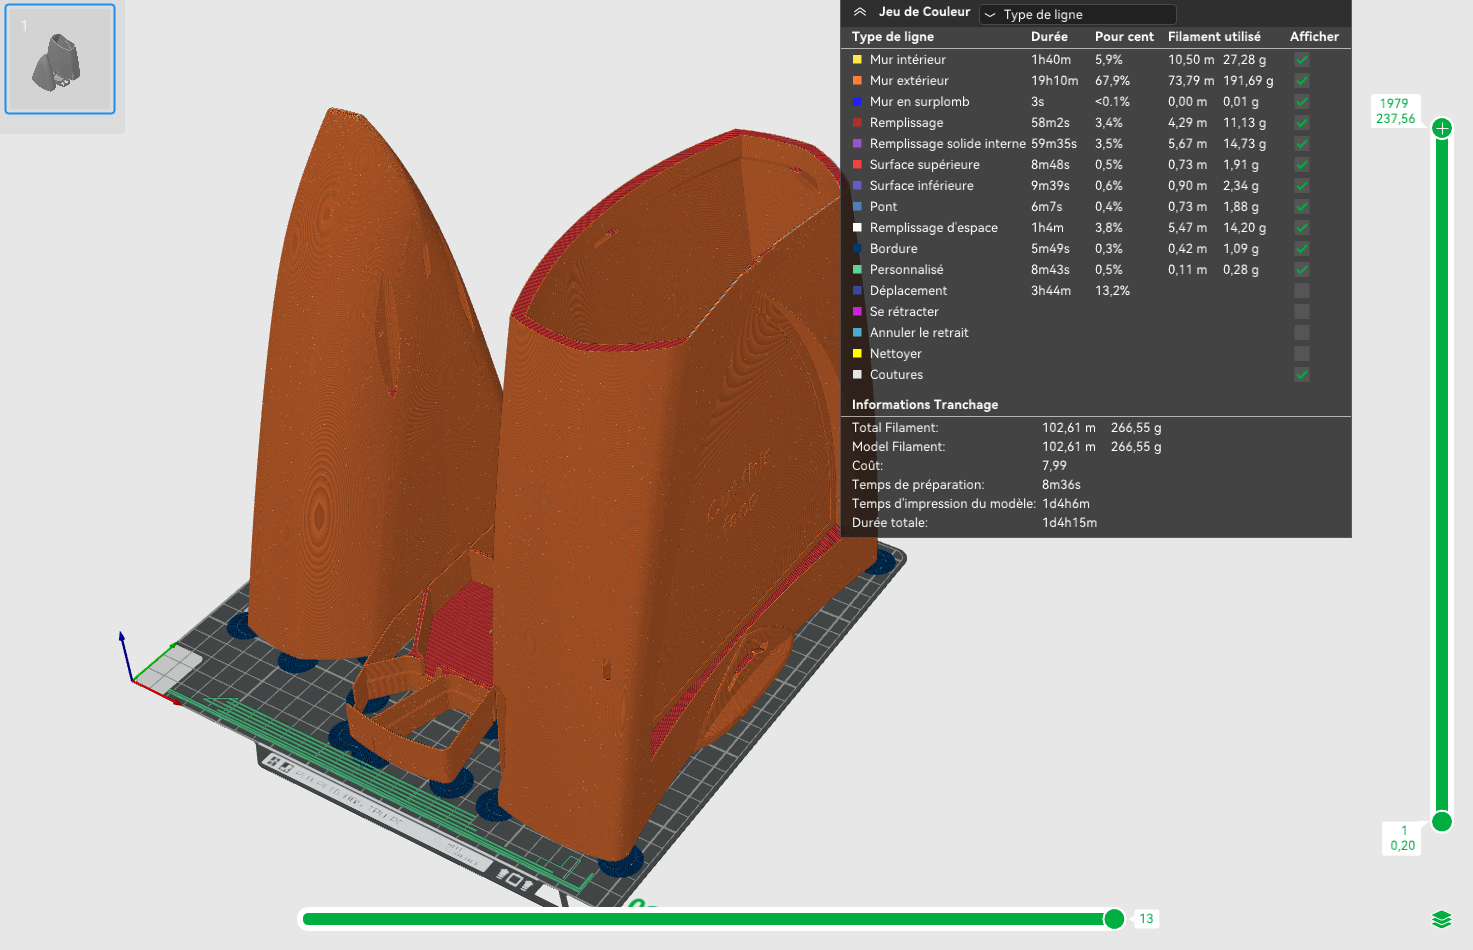Click the dark blue Bordure swatch
The width and height of the screenshot is (1473, 950).
click(857, 249)
